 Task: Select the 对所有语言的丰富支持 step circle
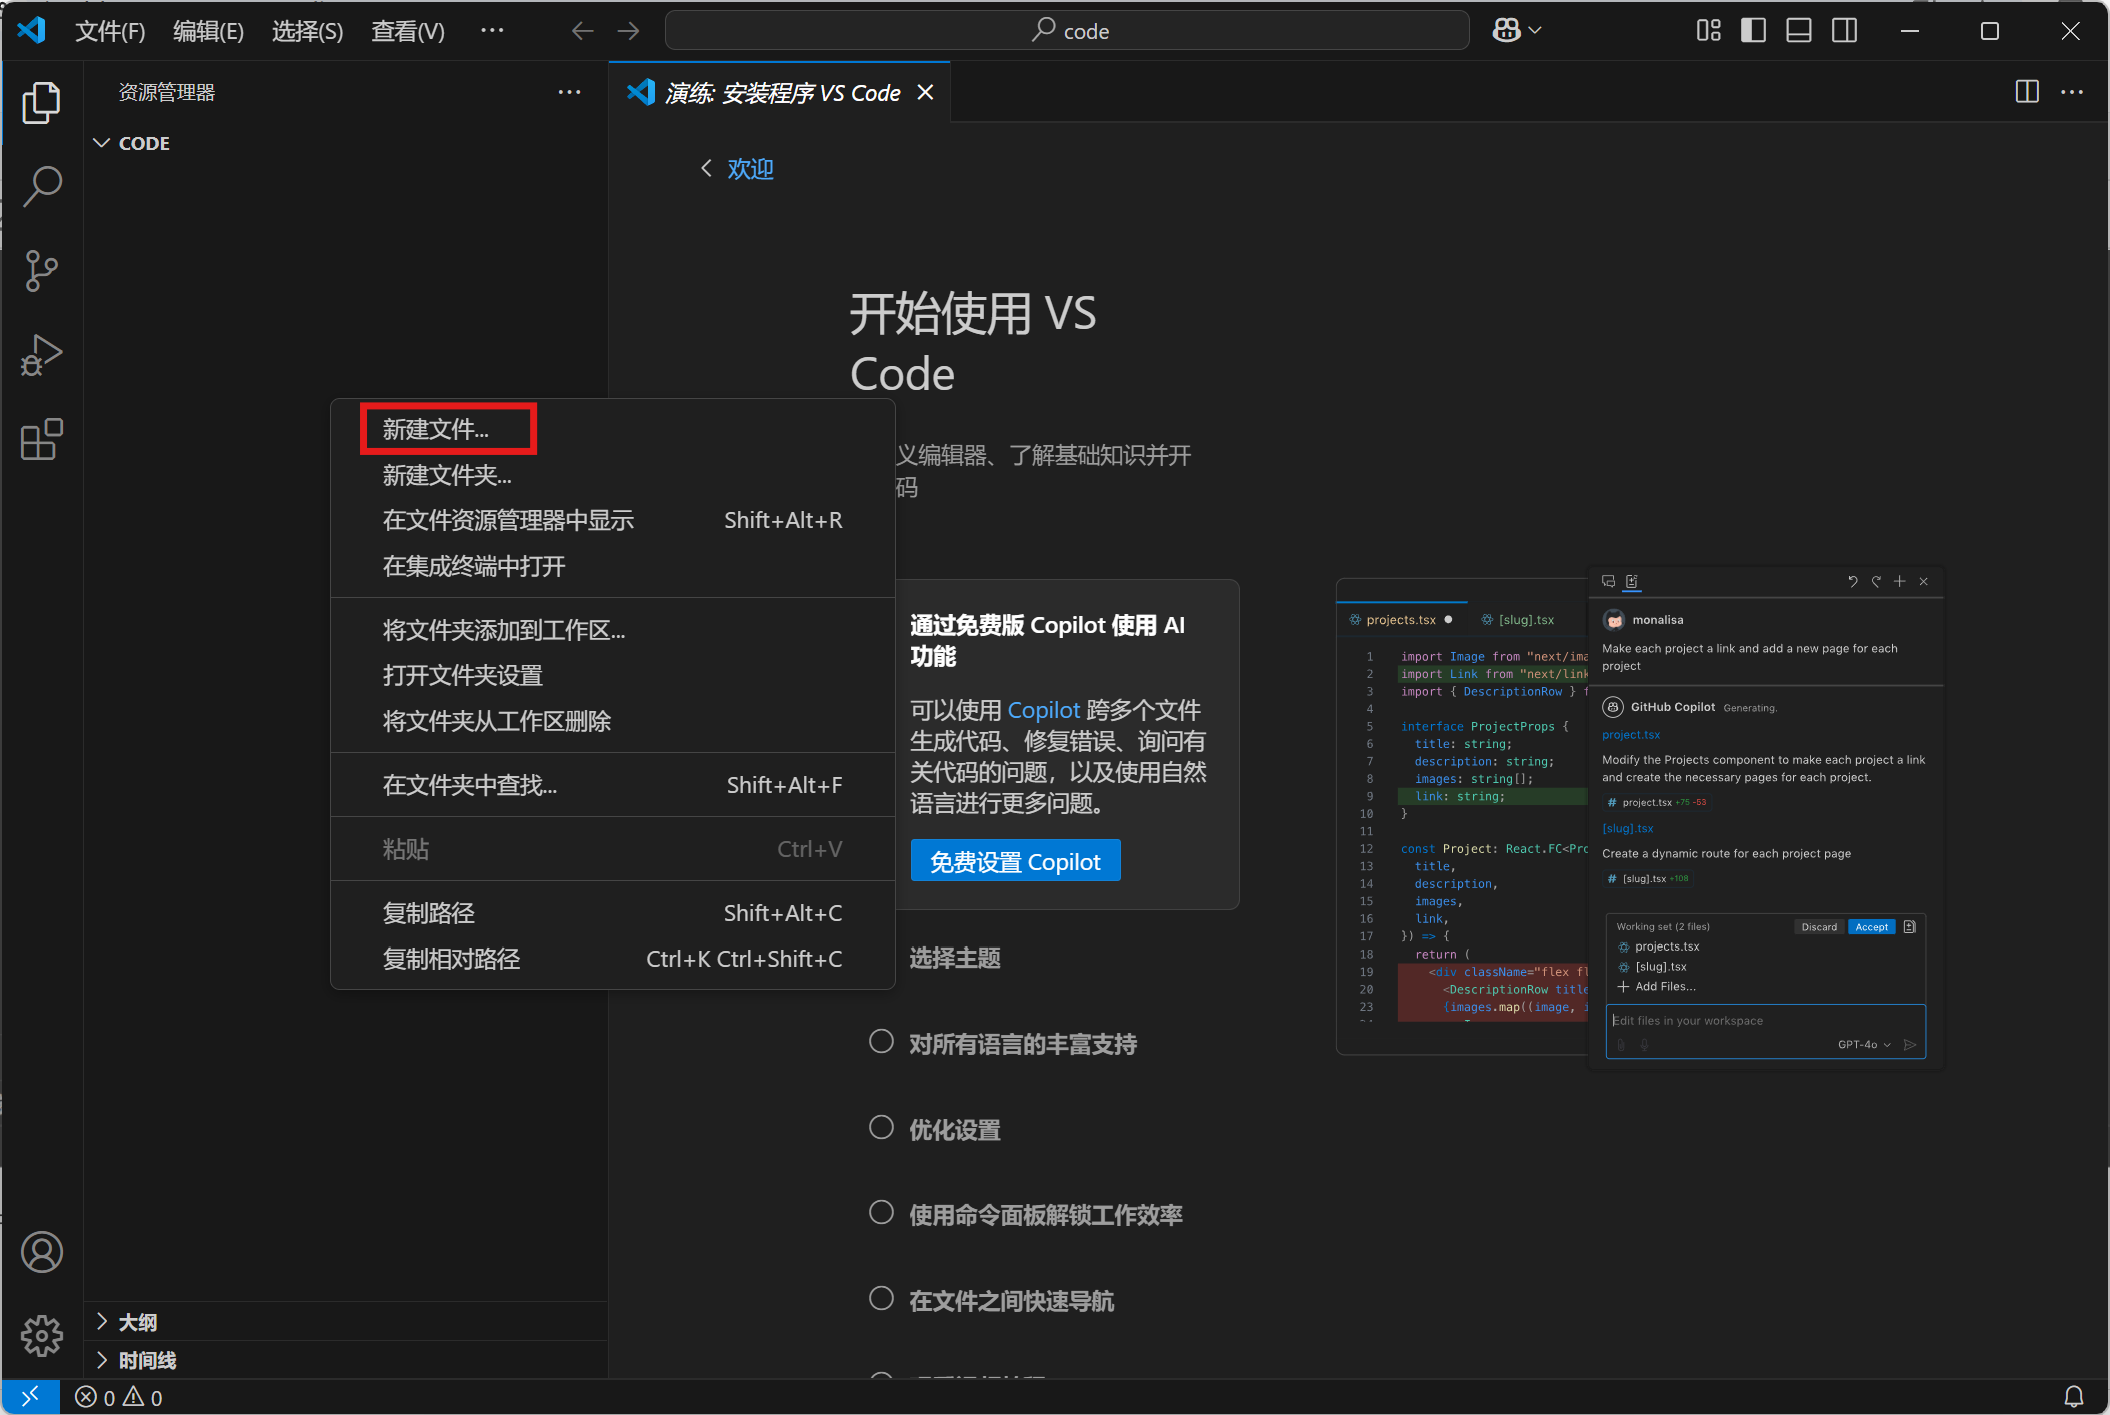(881, 1042)
